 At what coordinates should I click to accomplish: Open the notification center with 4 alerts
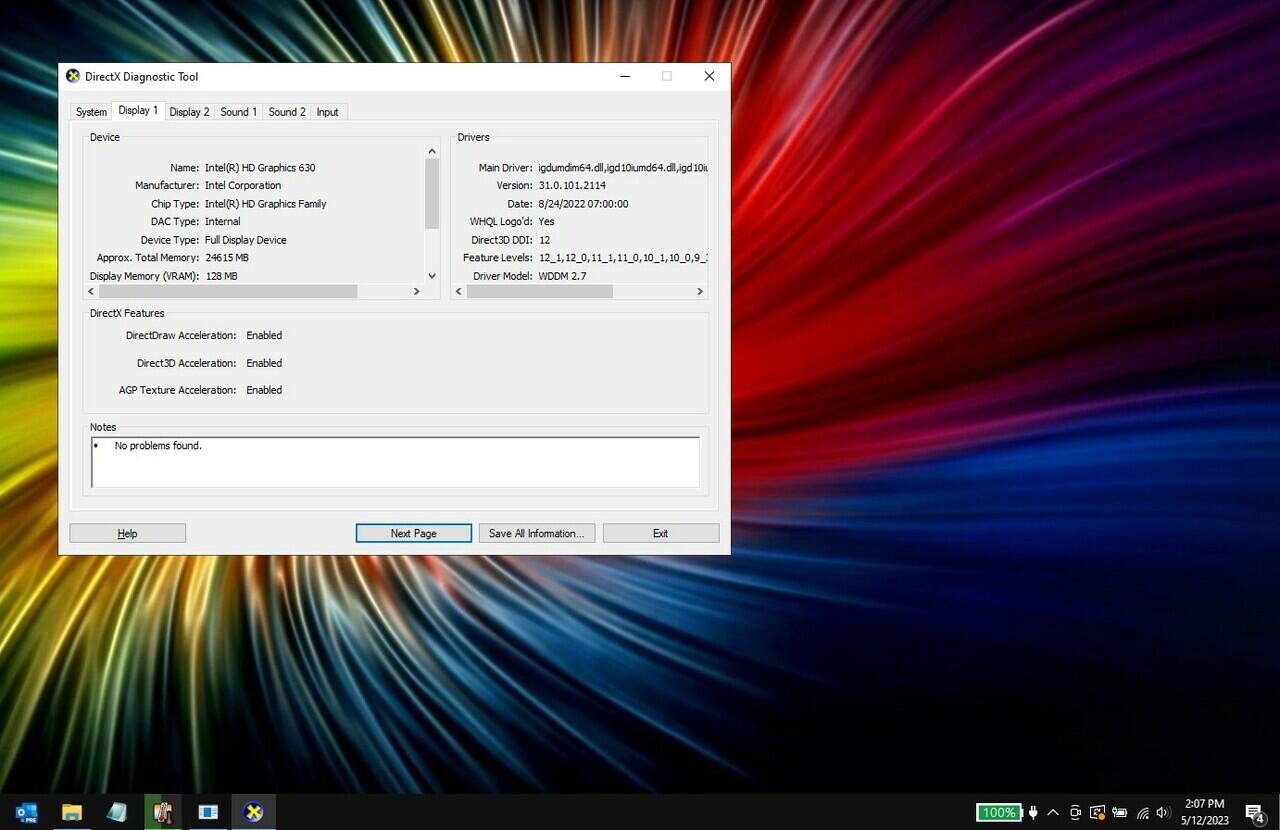click(x=1254, y=812)
